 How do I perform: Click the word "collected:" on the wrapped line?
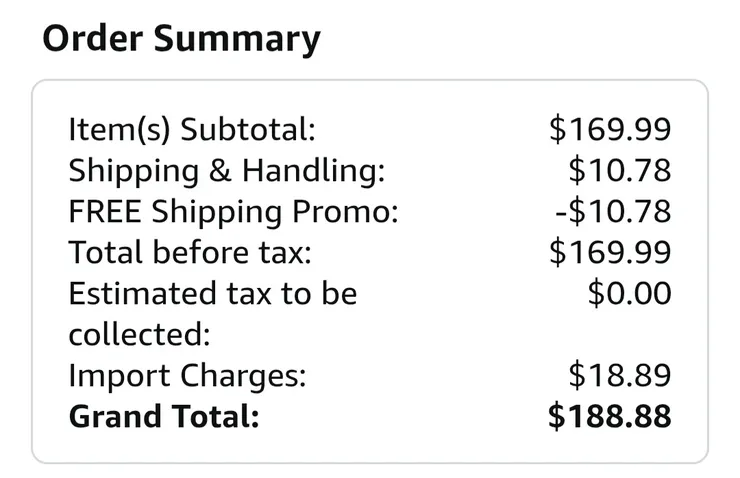point(125,335)
